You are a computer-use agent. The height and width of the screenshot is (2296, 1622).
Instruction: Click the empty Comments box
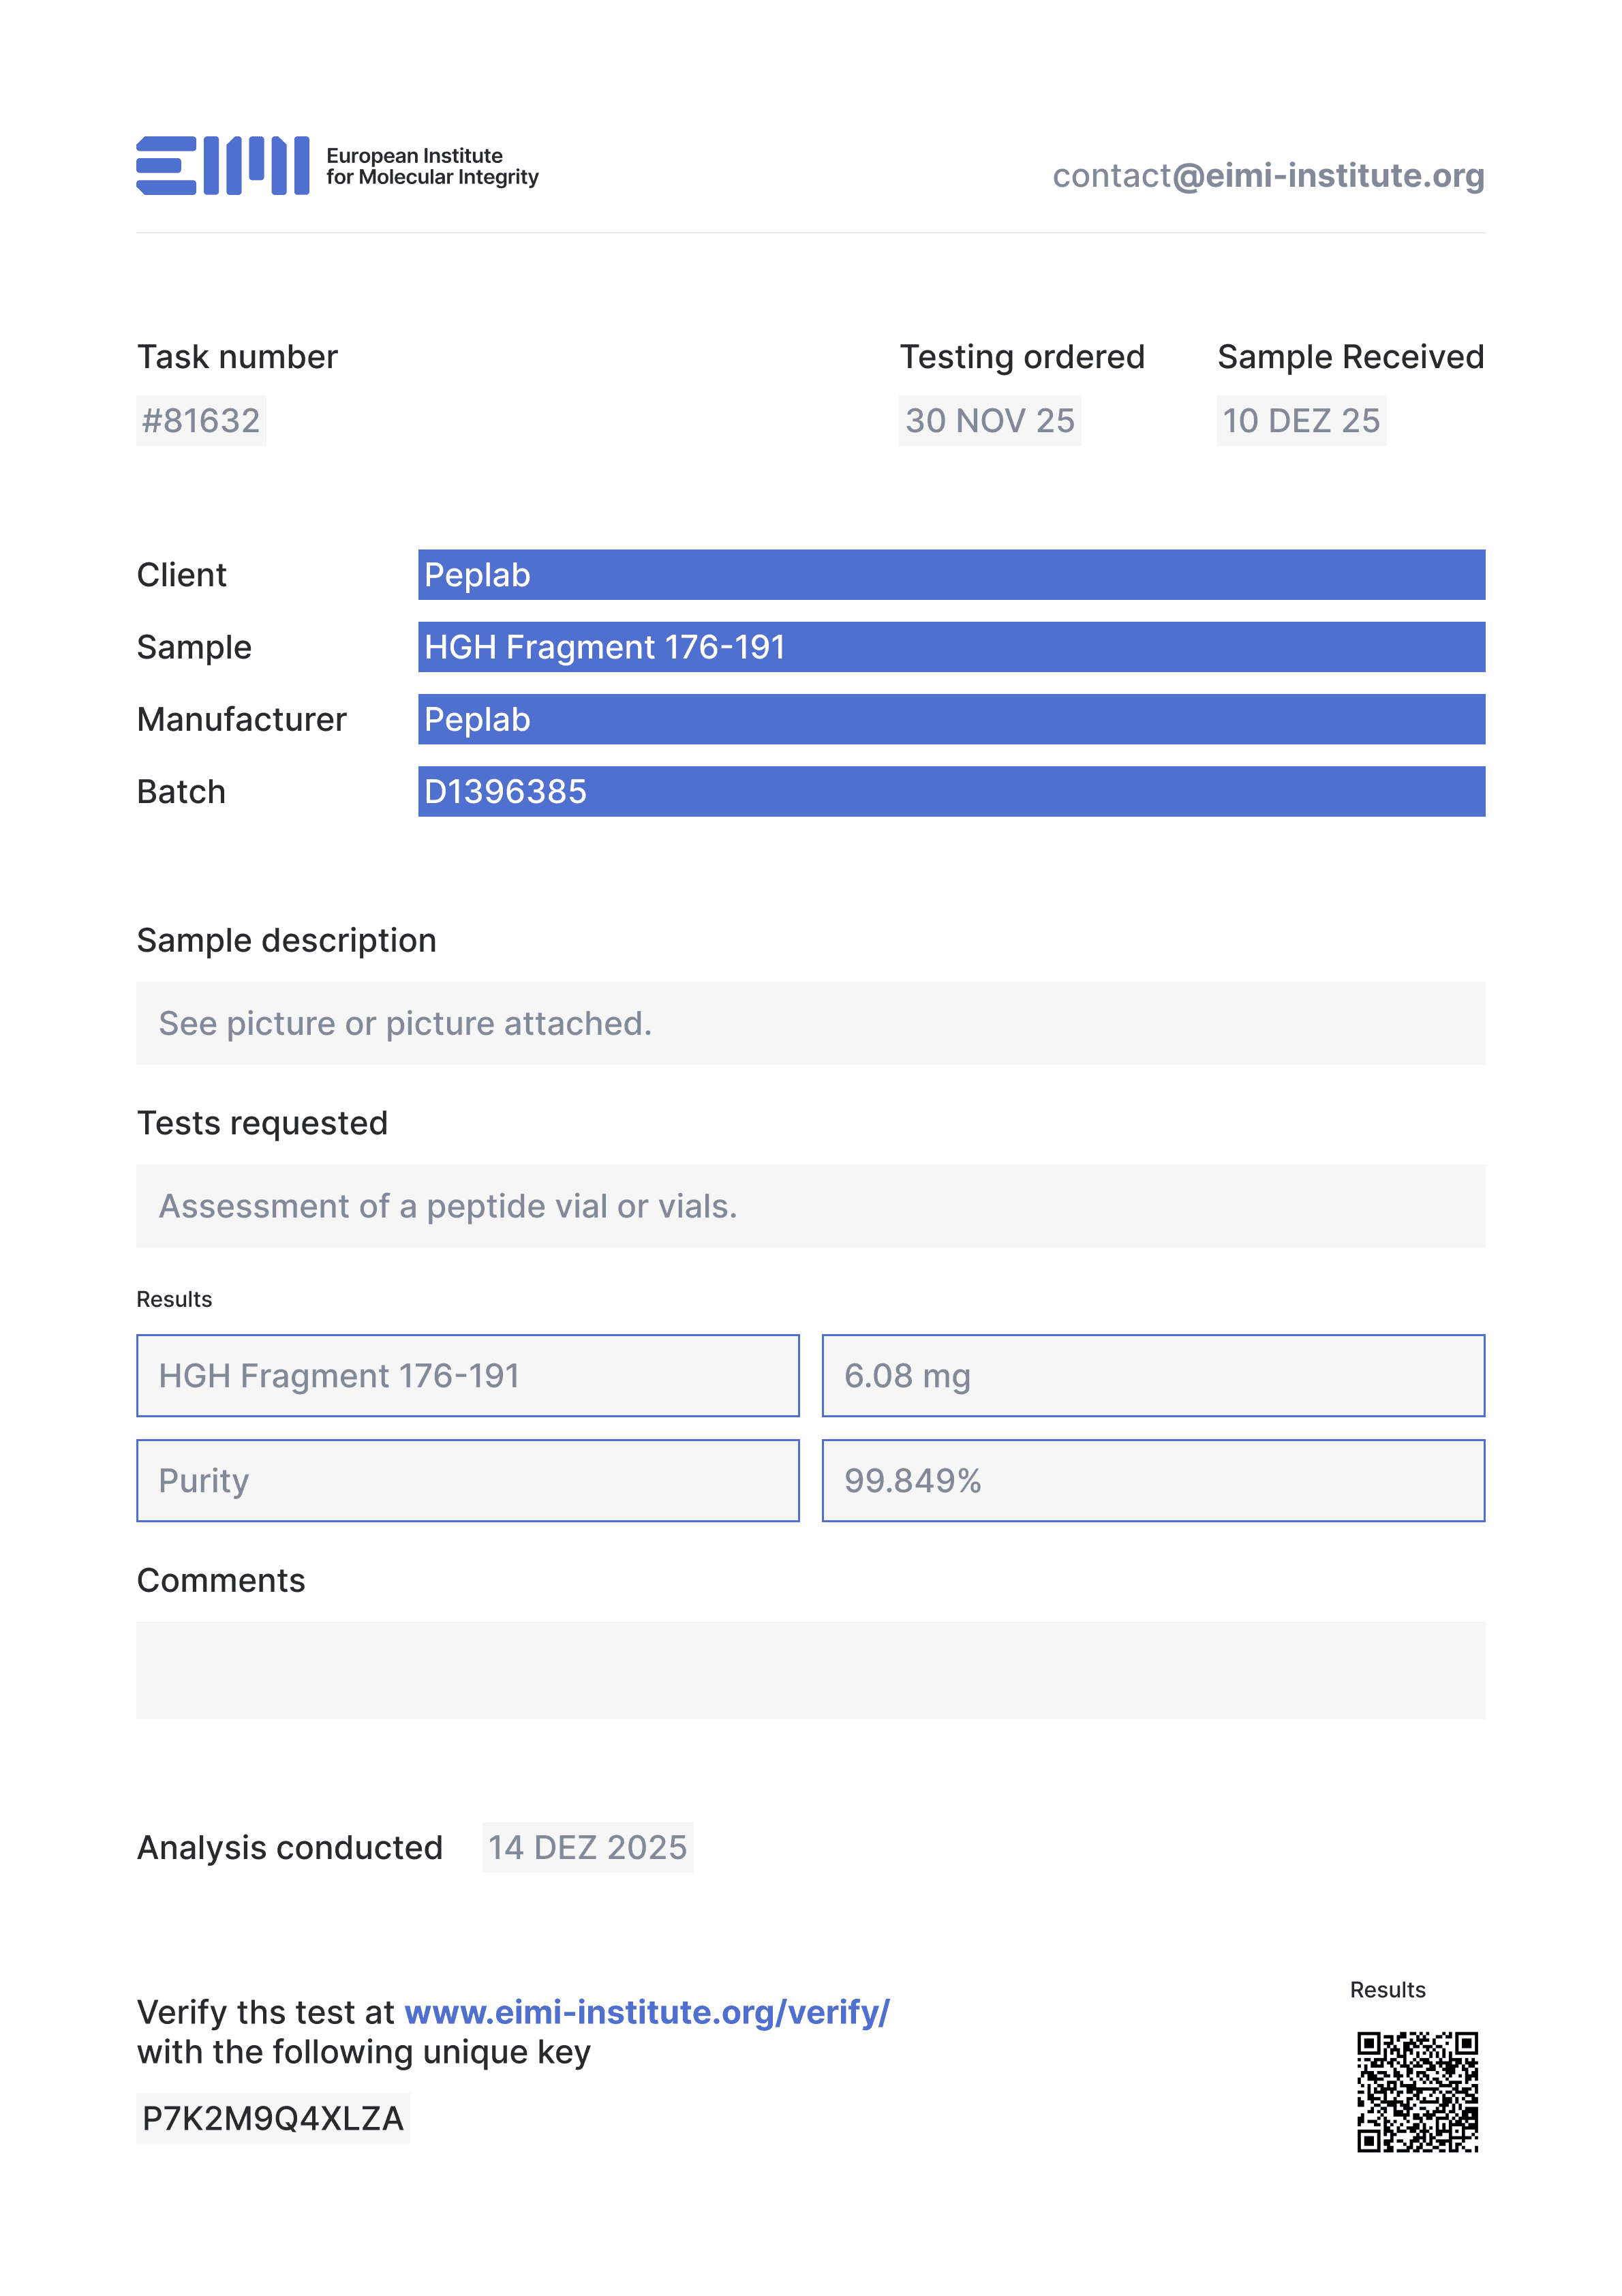810,1670
